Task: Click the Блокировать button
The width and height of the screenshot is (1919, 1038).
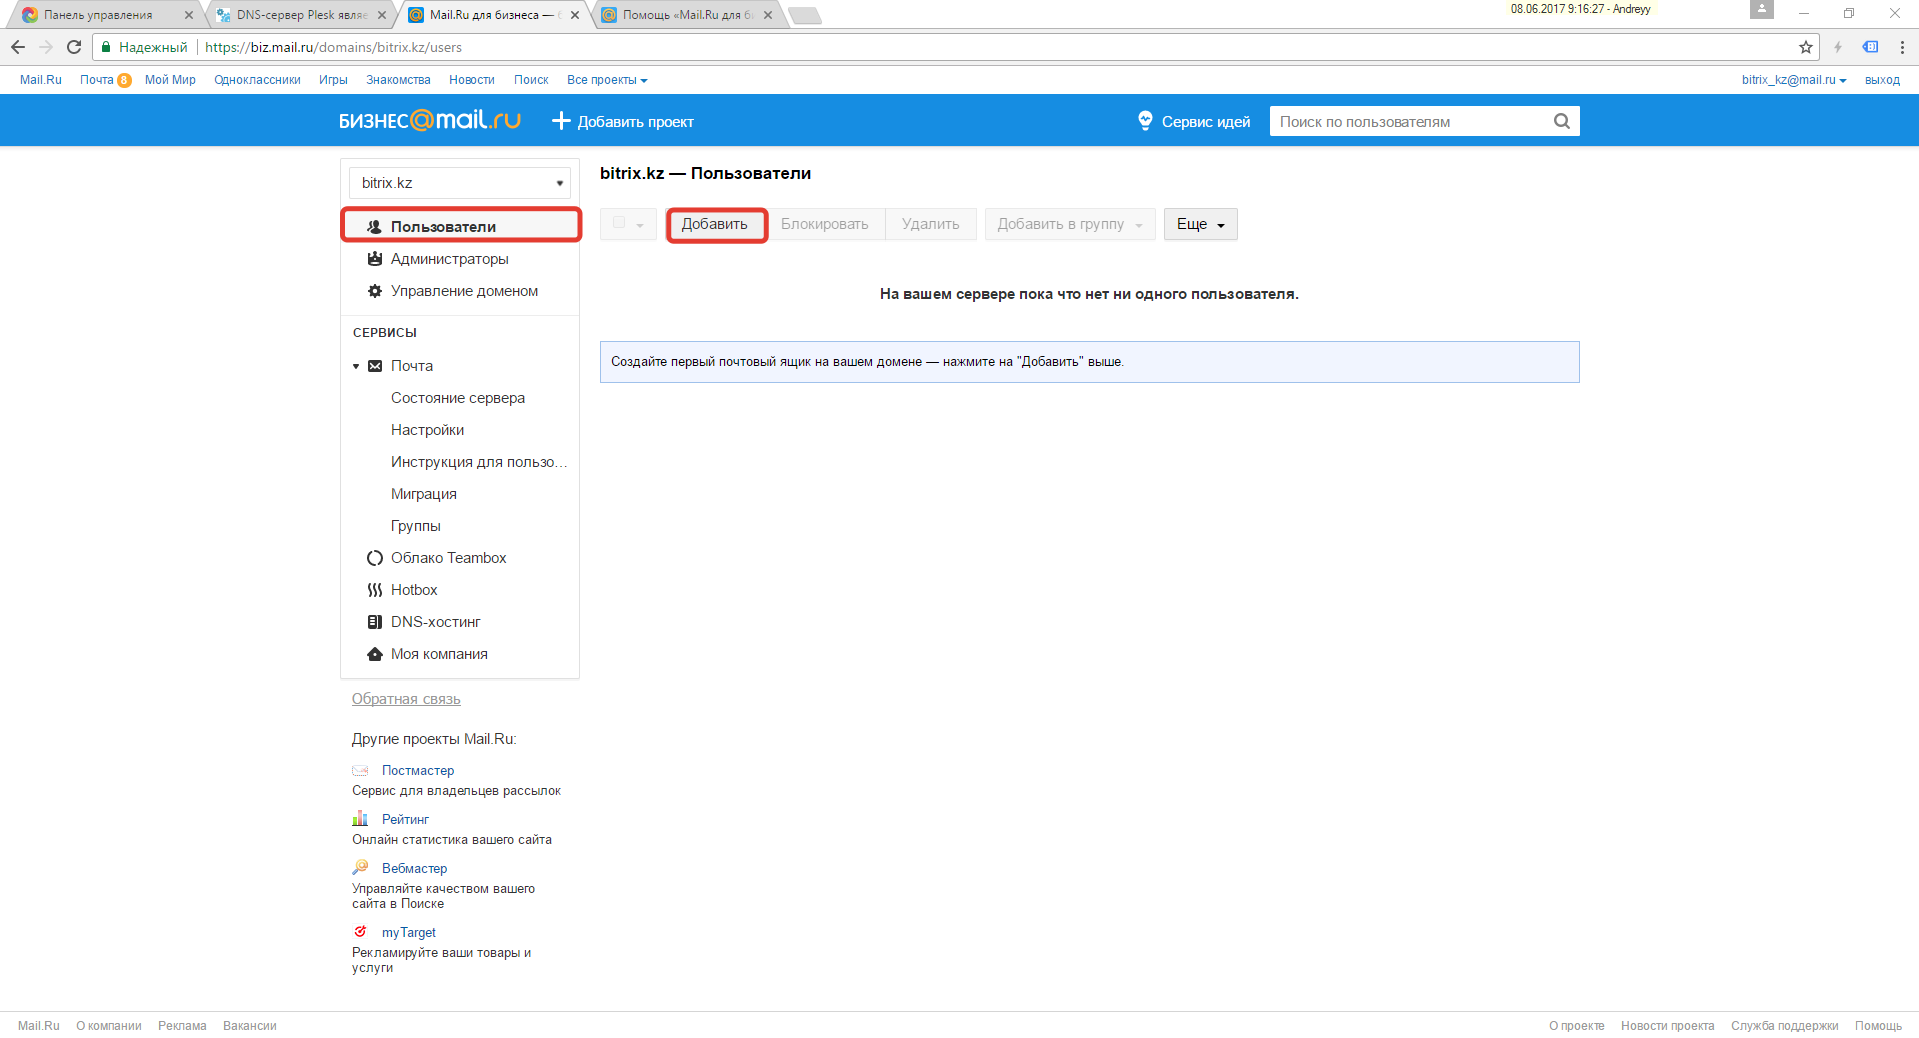Action: click(x=825, y=224)
